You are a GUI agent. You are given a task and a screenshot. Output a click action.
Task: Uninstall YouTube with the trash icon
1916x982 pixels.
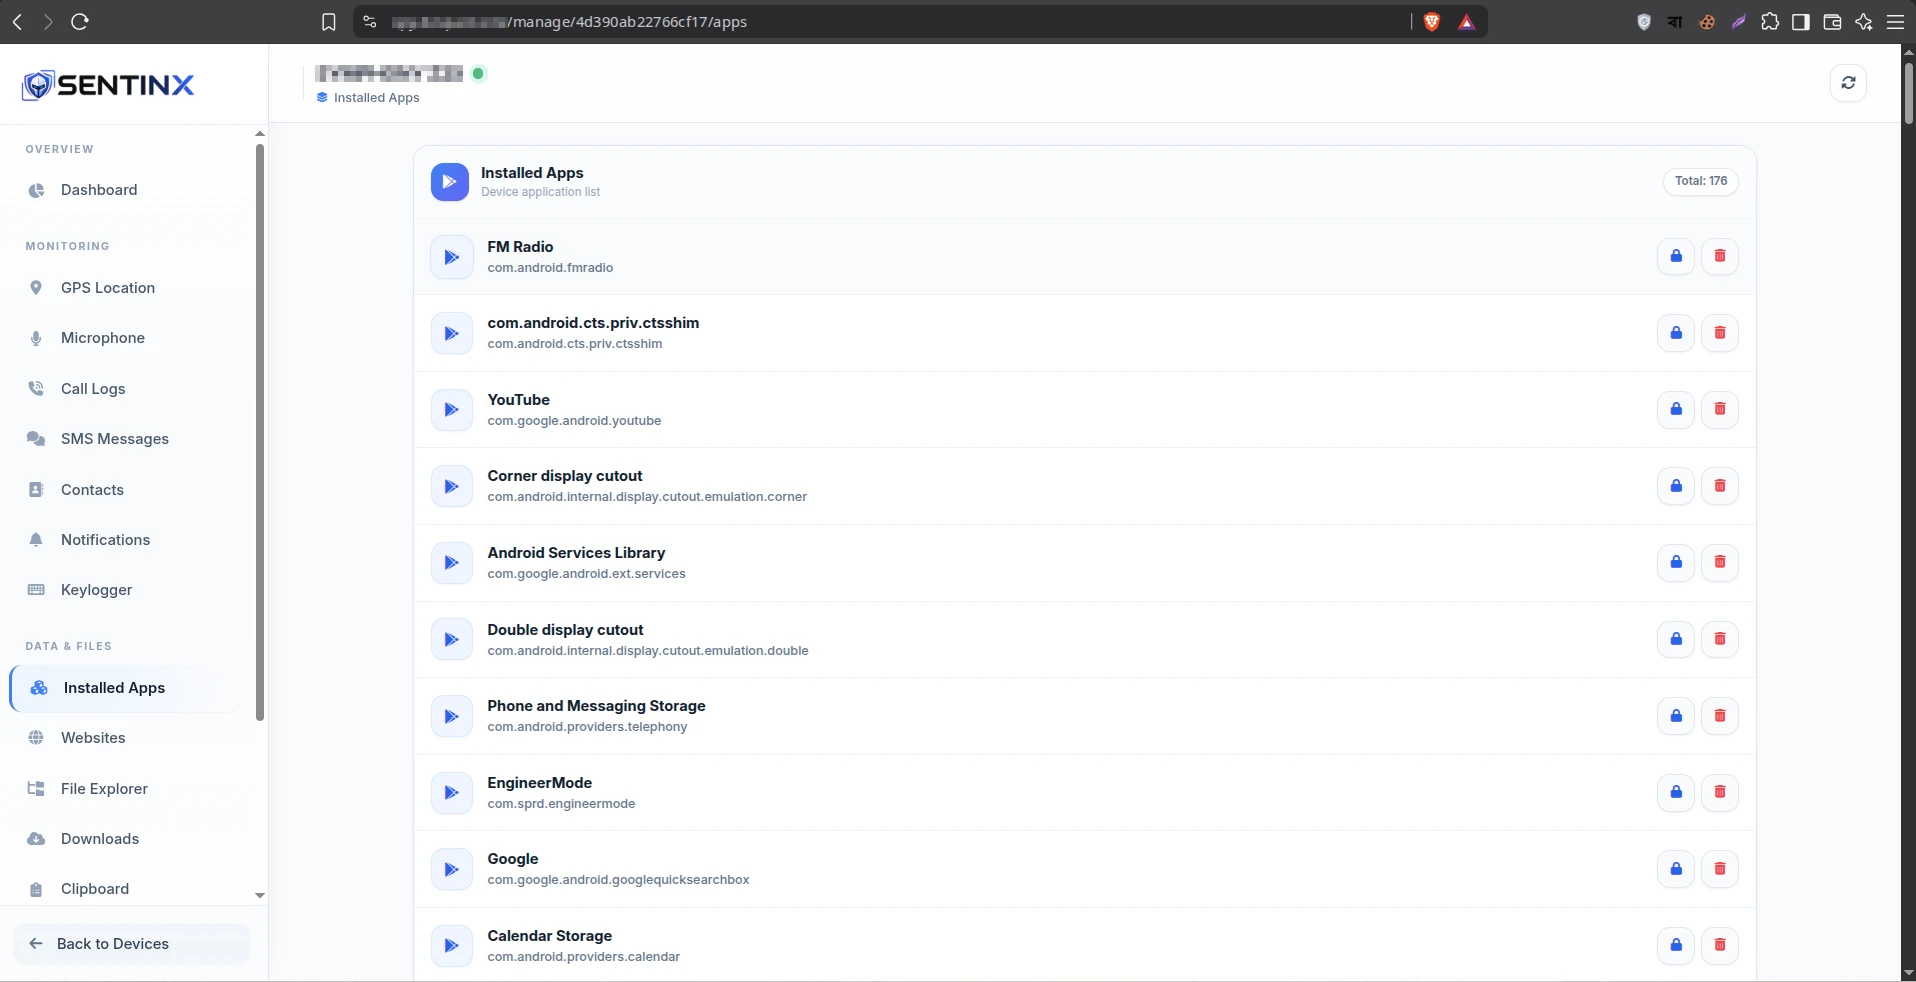[x=1720, y=409]
